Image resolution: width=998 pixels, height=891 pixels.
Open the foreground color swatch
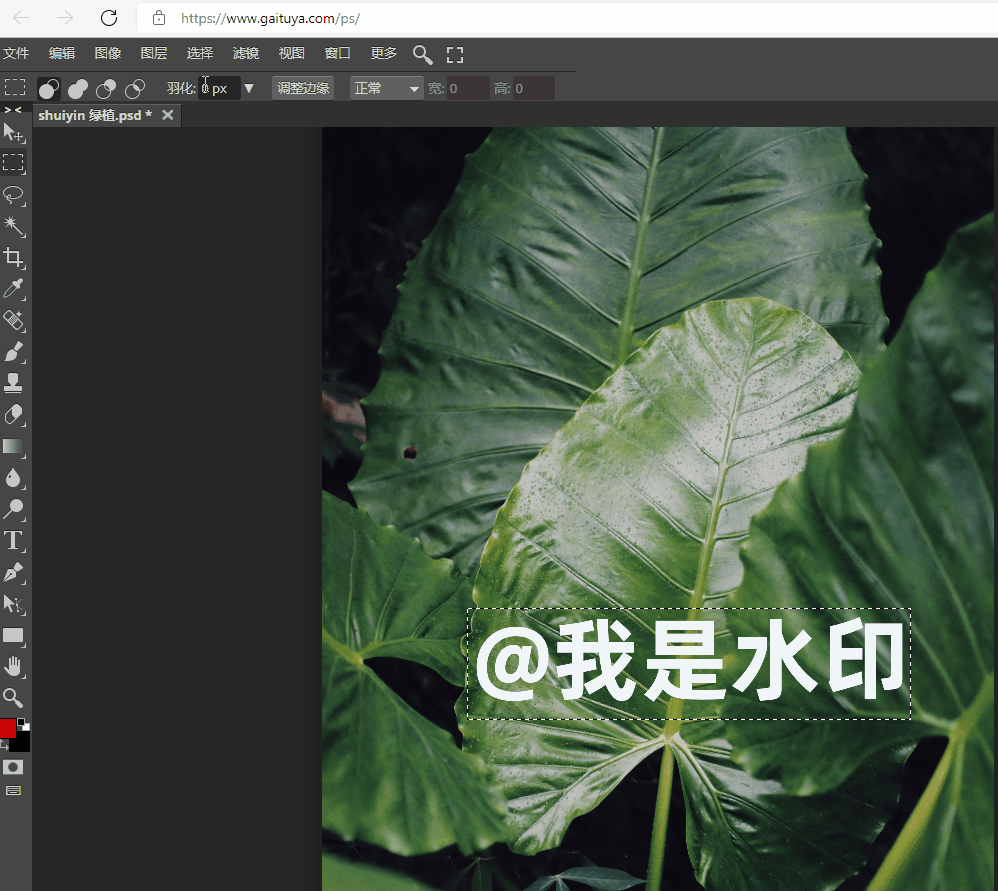click(x=10, y=730)
